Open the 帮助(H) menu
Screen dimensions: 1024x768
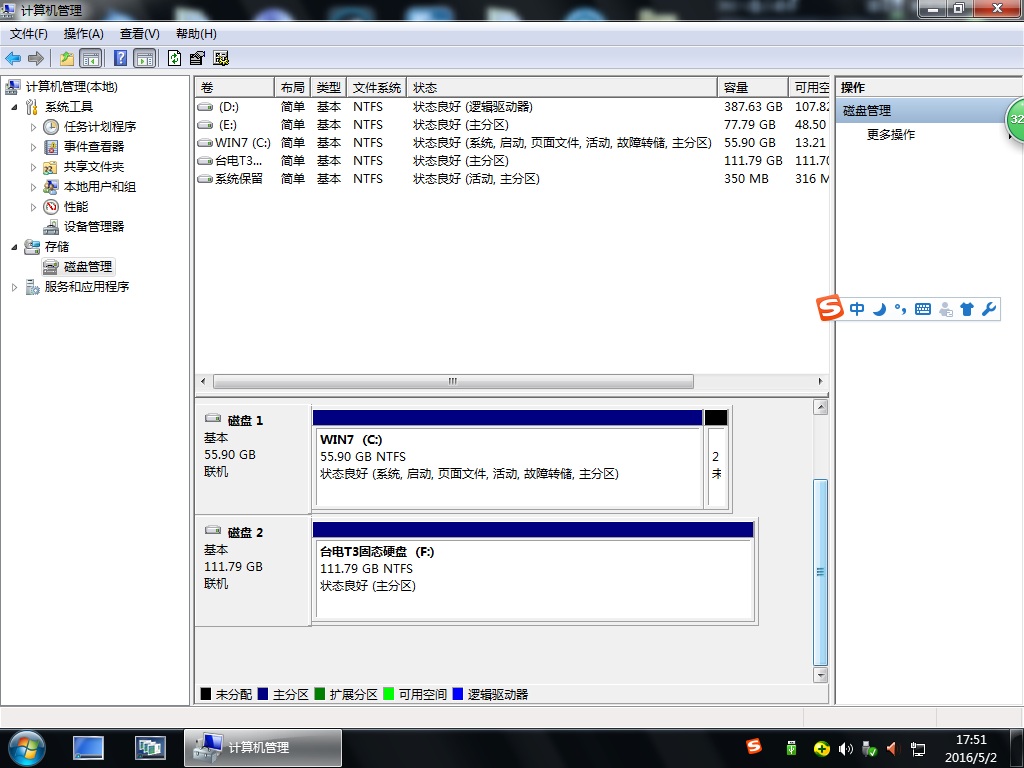[196, 34]
